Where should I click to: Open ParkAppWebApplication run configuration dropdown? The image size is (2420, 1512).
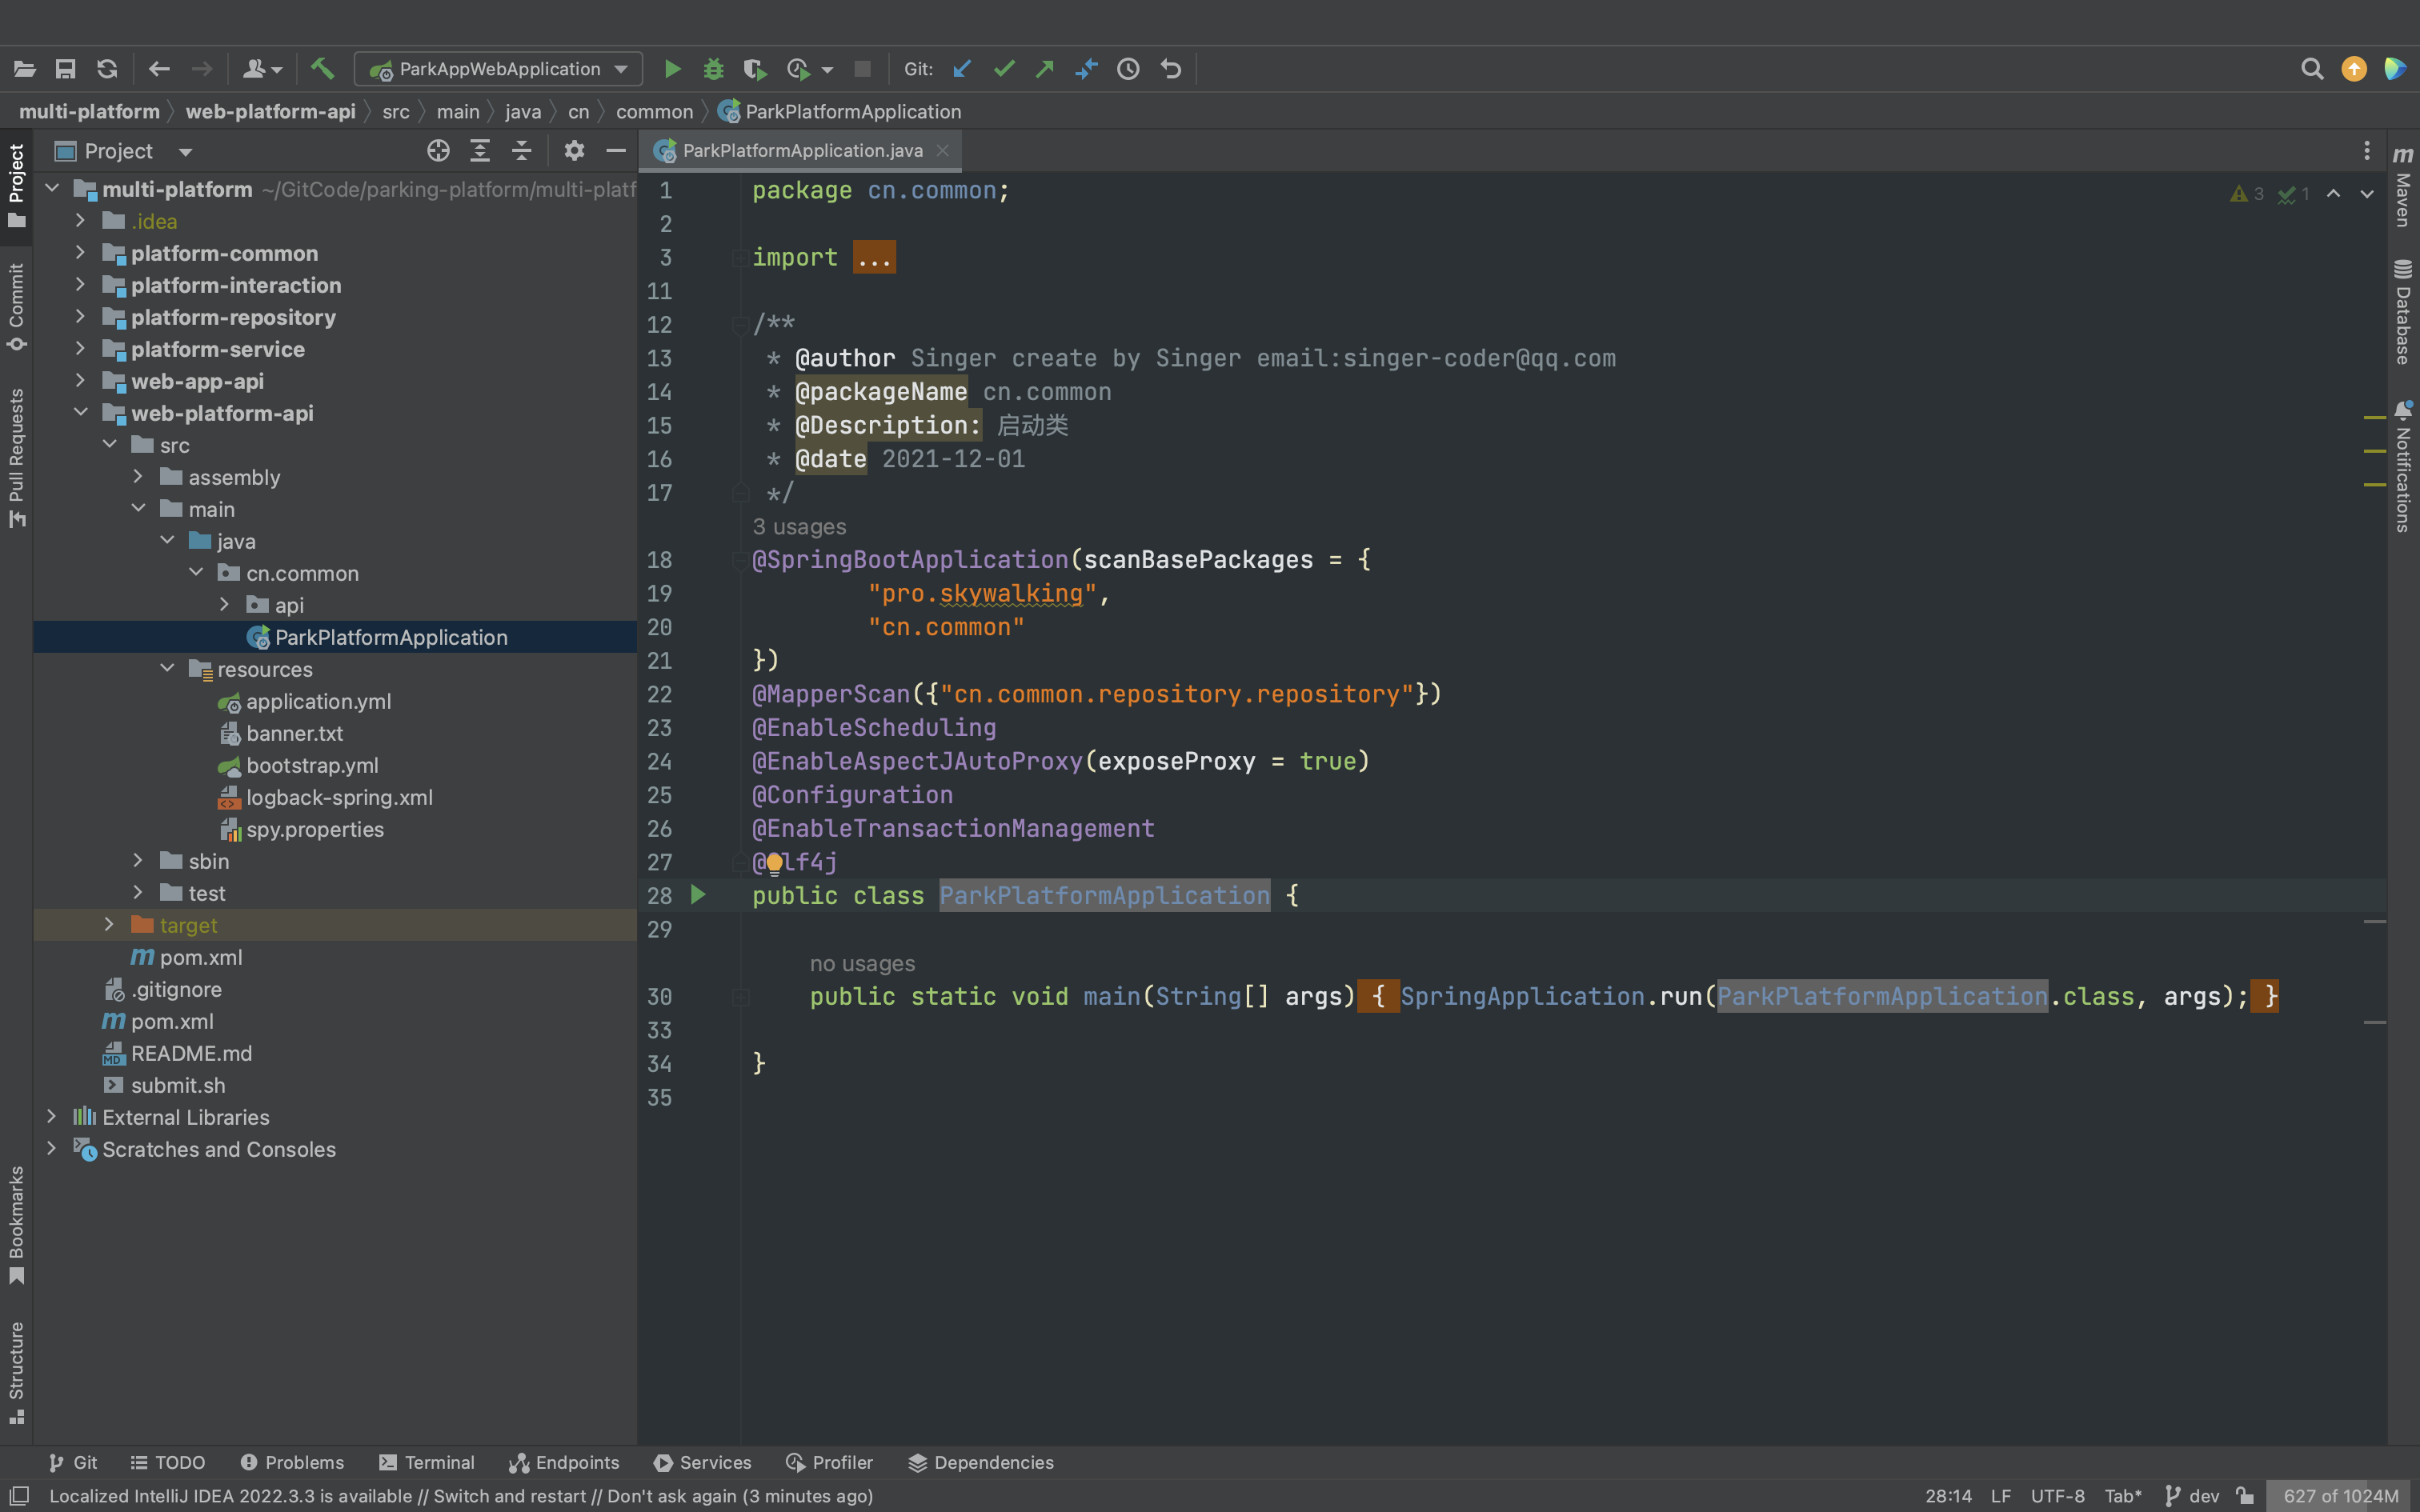(x=499, y=69)
